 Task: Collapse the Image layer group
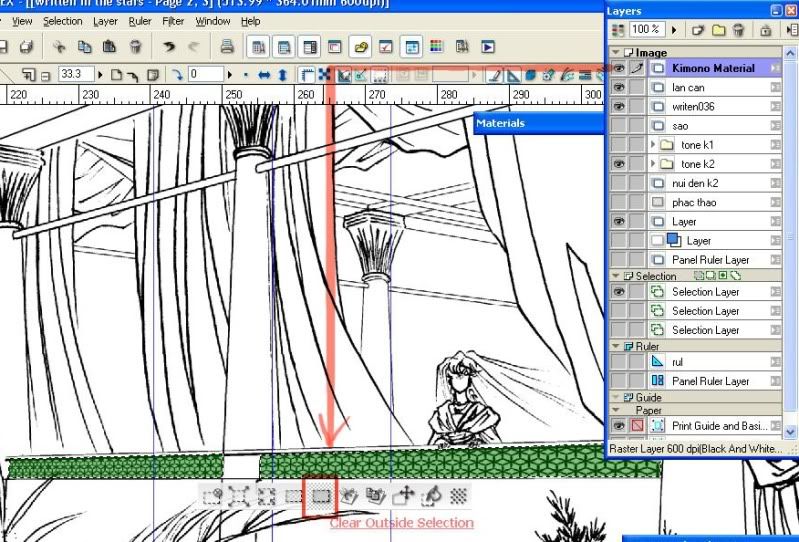[x=615, y=52]
